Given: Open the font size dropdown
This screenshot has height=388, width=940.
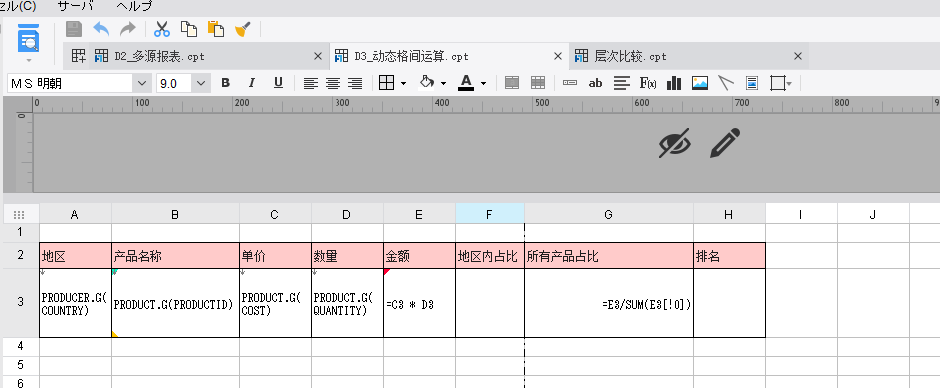Looking at the screenshot, I should (x=201, y=83).
